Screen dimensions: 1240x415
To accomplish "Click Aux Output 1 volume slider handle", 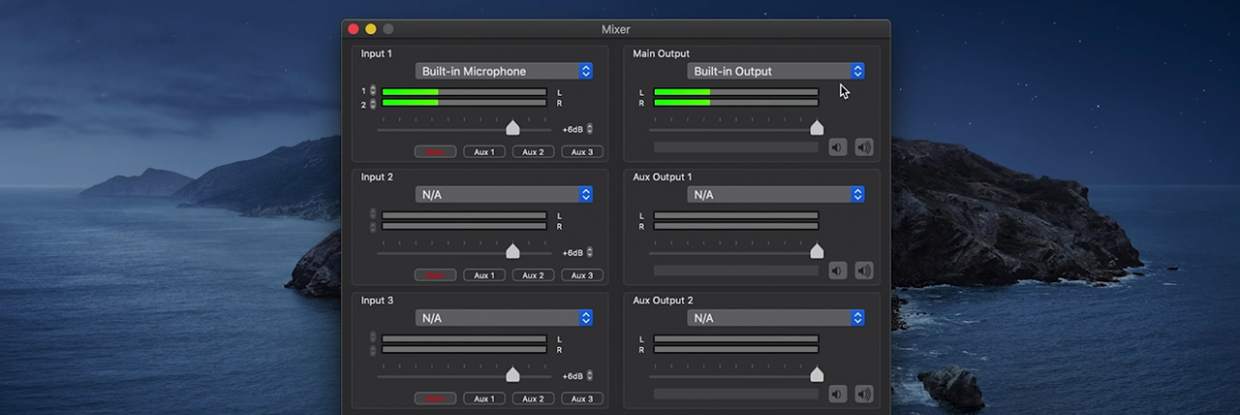I will pyautogui.click(x=817, y=251).
